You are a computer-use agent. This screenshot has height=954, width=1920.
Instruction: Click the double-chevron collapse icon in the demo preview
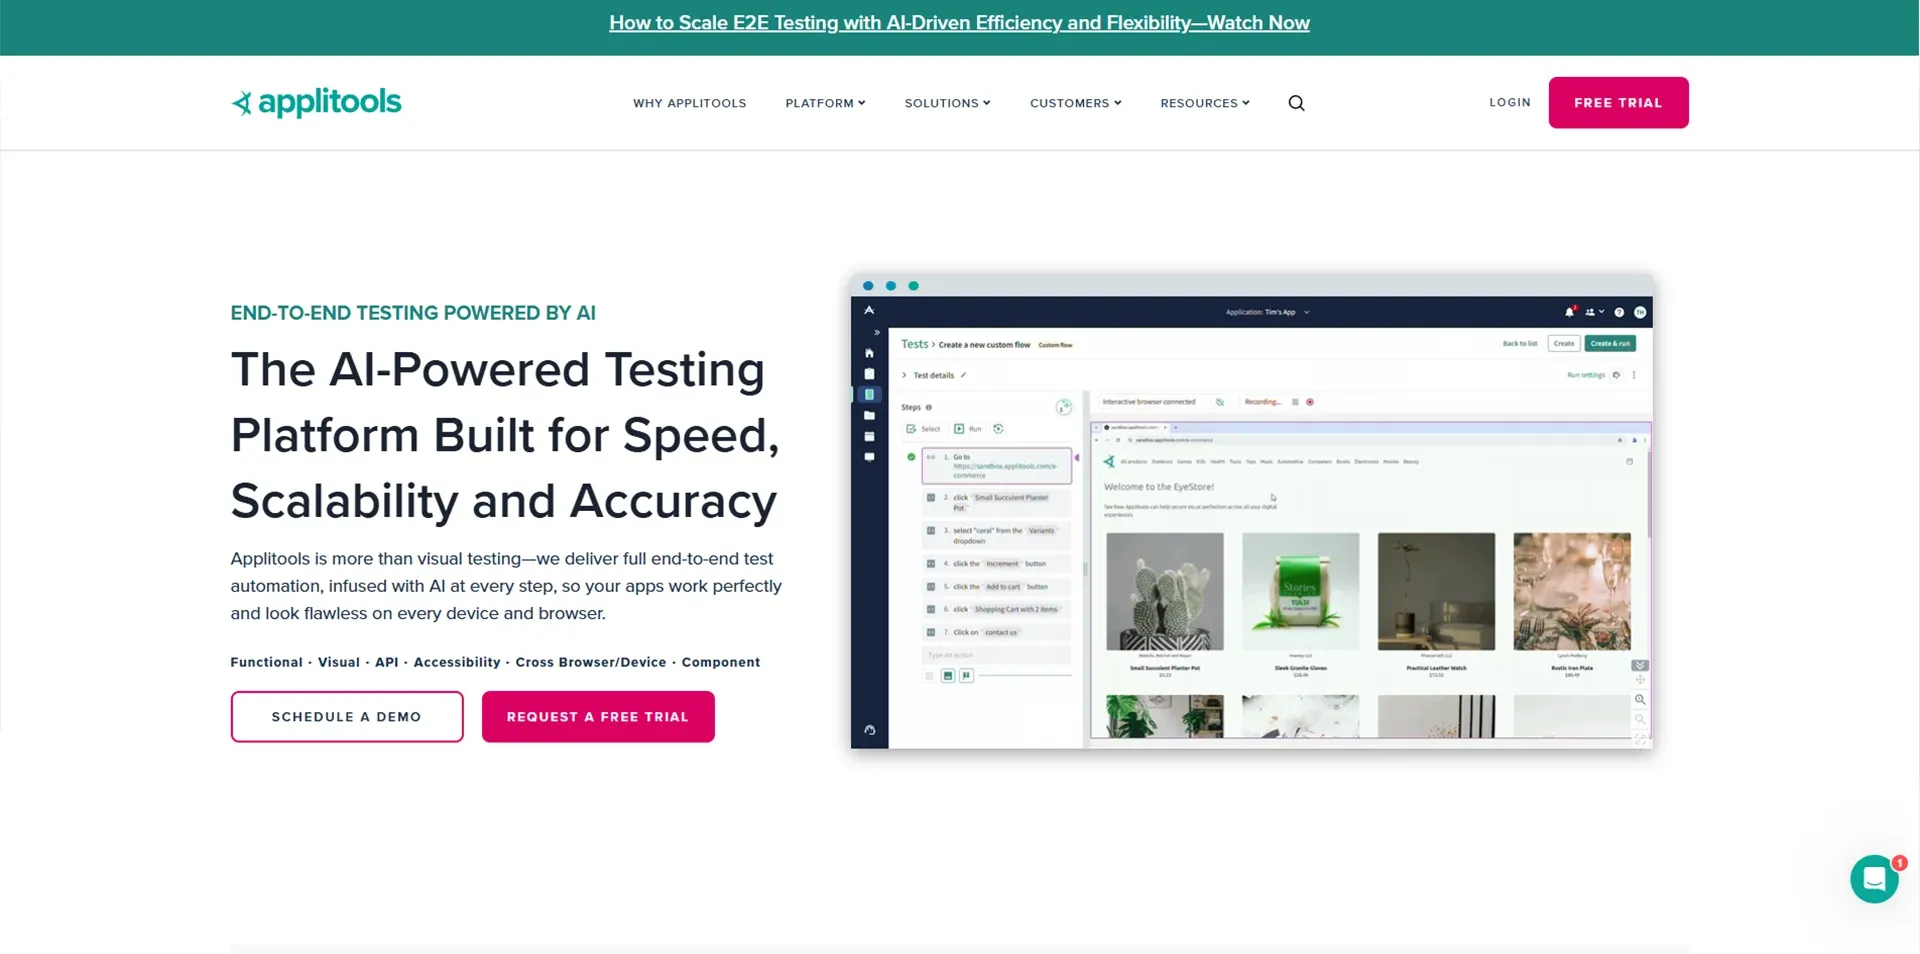[1640, 665]
